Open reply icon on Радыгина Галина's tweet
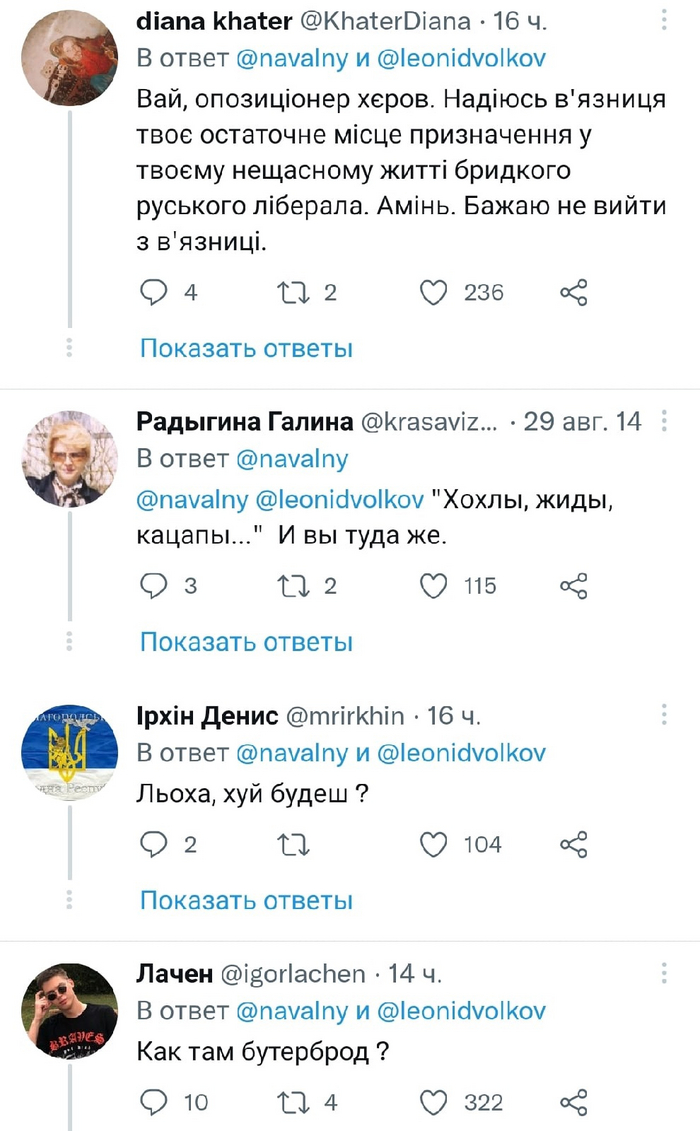Viewport: 700px width, 1131px height. click(x=154, y=586)
